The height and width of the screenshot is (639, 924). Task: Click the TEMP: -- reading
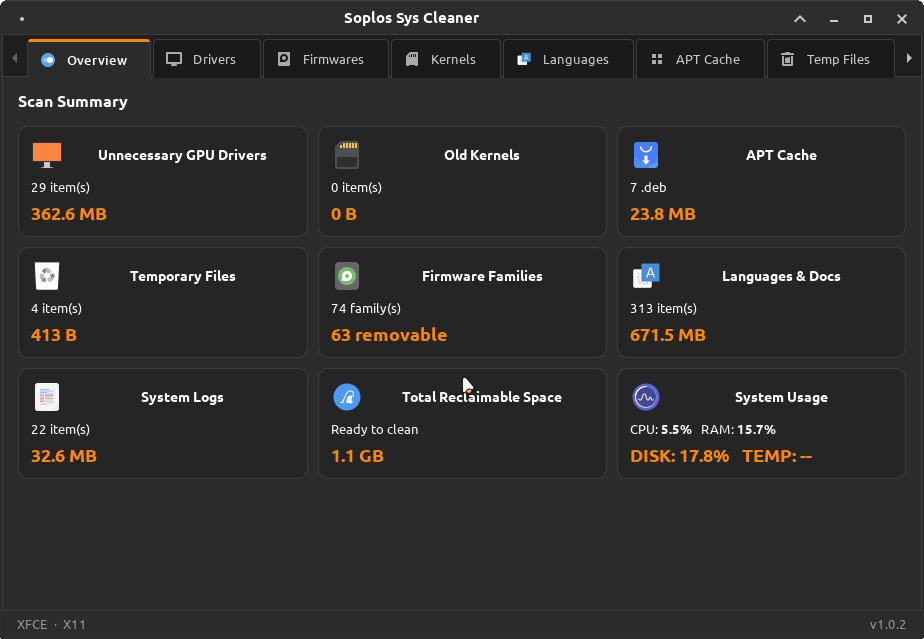coord(777,456)
